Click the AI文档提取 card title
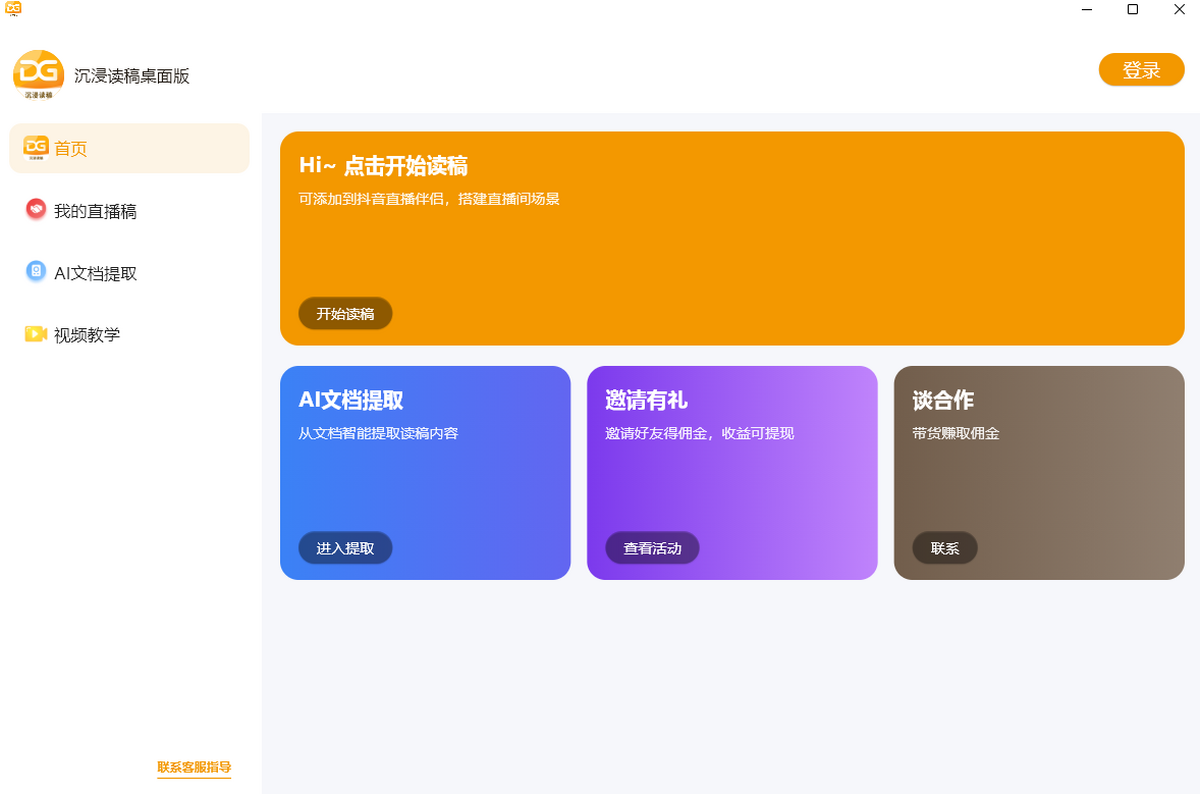The height and width of the screenshot is (794, 1200). pos(351,400)
